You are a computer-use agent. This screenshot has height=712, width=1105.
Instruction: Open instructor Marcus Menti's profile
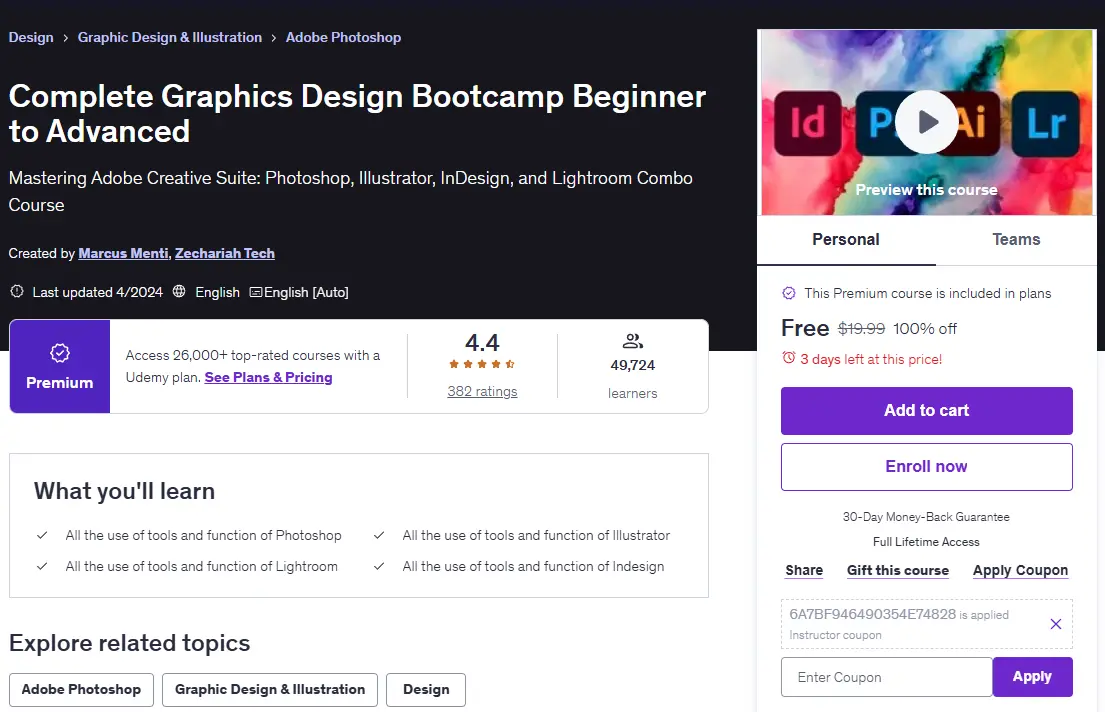(x=123, y=253)
